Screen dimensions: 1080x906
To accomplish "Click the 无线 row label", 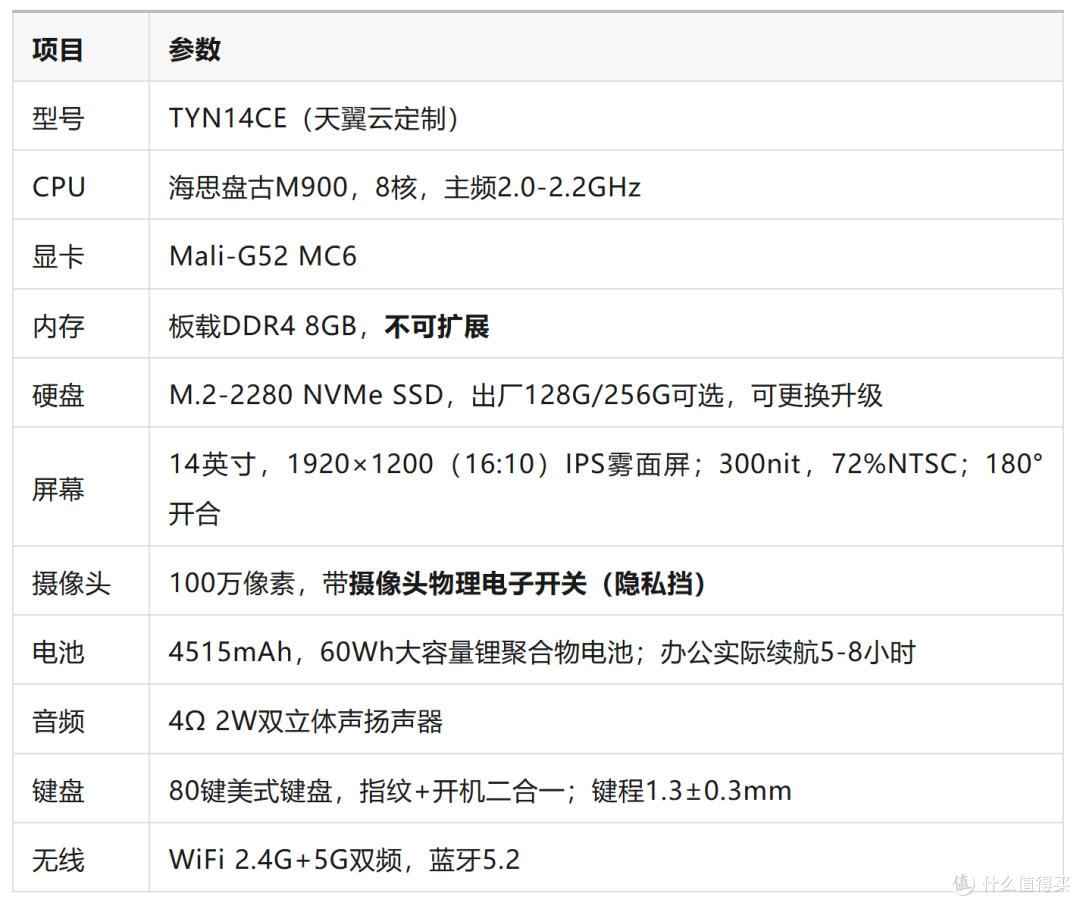I will tap(58, 860).
